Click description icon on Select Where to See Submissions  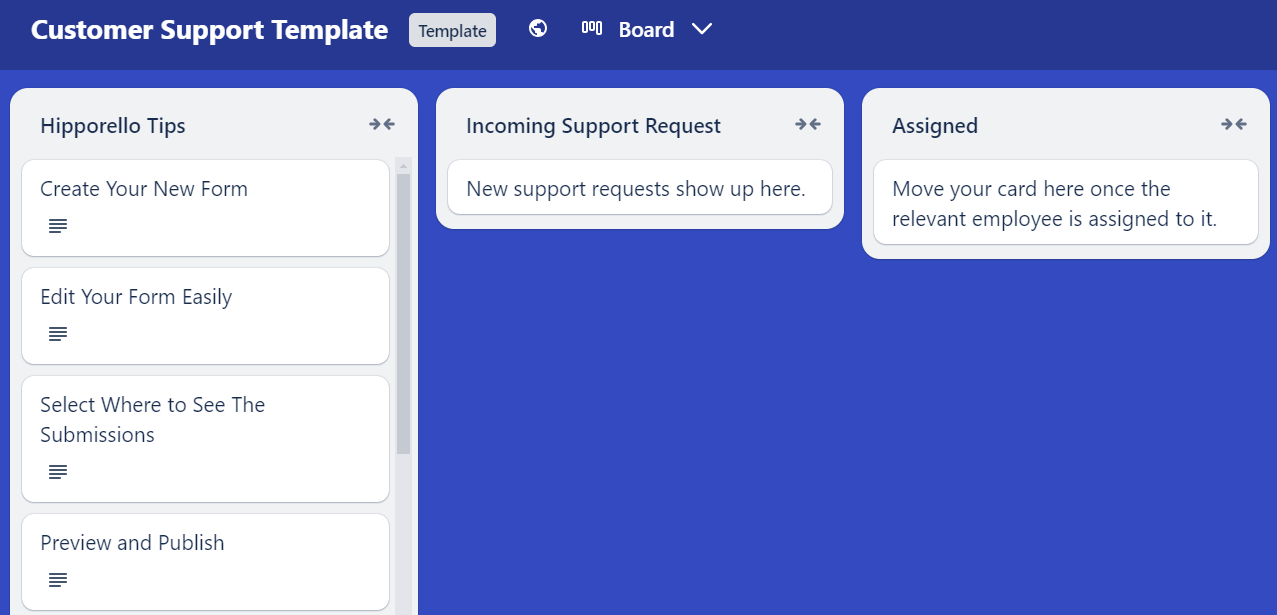point(58,472)
